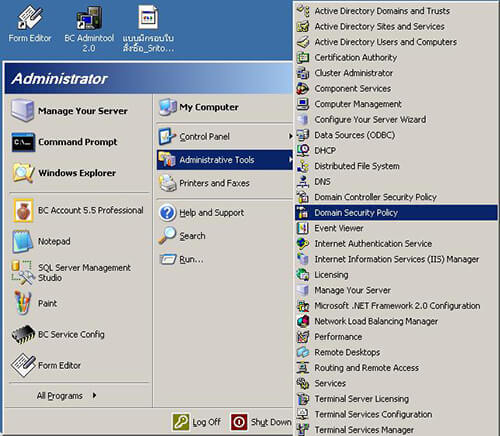This screenshot has height=436, width=500.
Task: Click the Printers and Faxes icon
Action: (168, 183)
